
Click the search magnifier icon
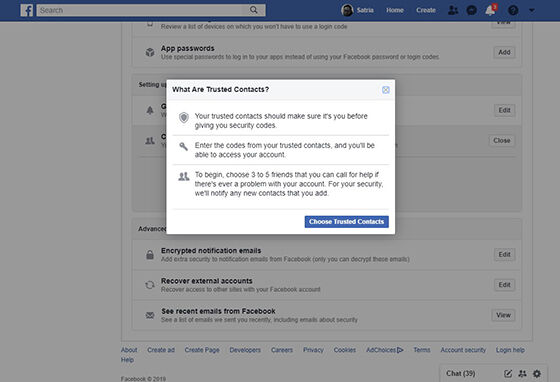(254, 10)
